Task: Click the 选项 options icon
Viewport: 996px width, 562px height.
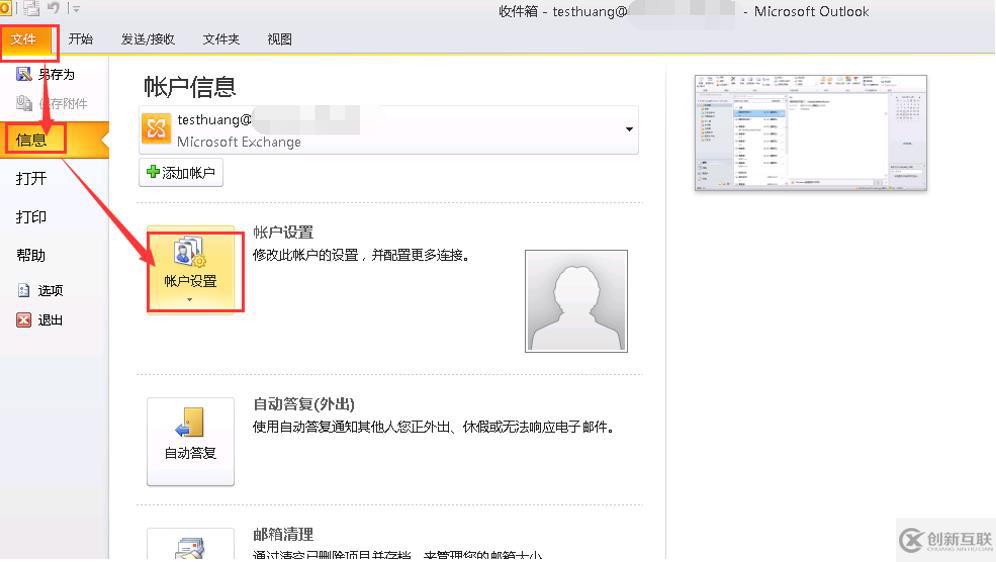Action: pyautogui.click(x=24, y=290)
